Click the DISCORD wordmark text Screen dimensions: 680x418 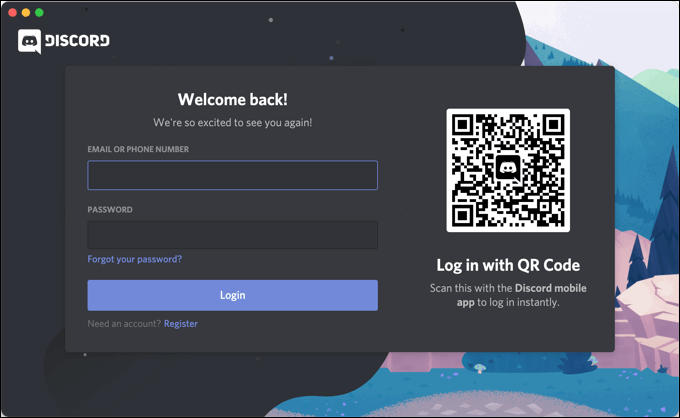tap(77, 41)
